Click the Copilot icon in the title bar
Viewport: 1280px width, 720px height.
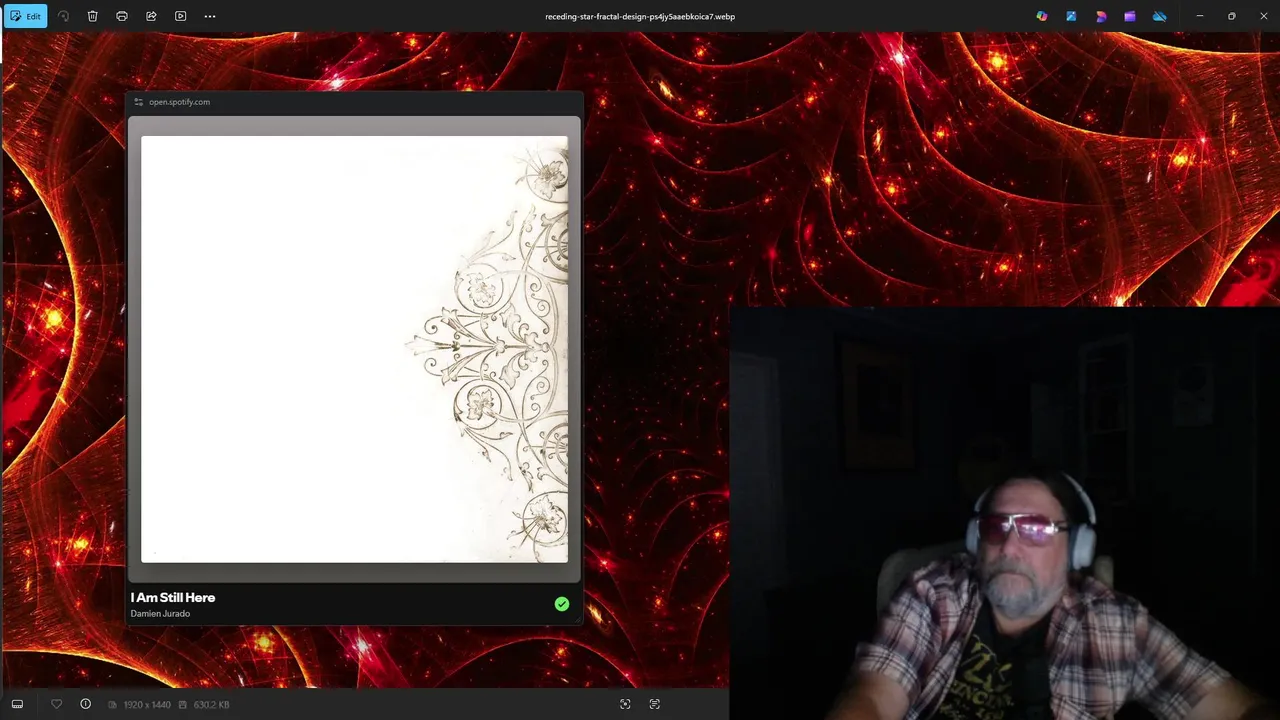pos(1042,16)
